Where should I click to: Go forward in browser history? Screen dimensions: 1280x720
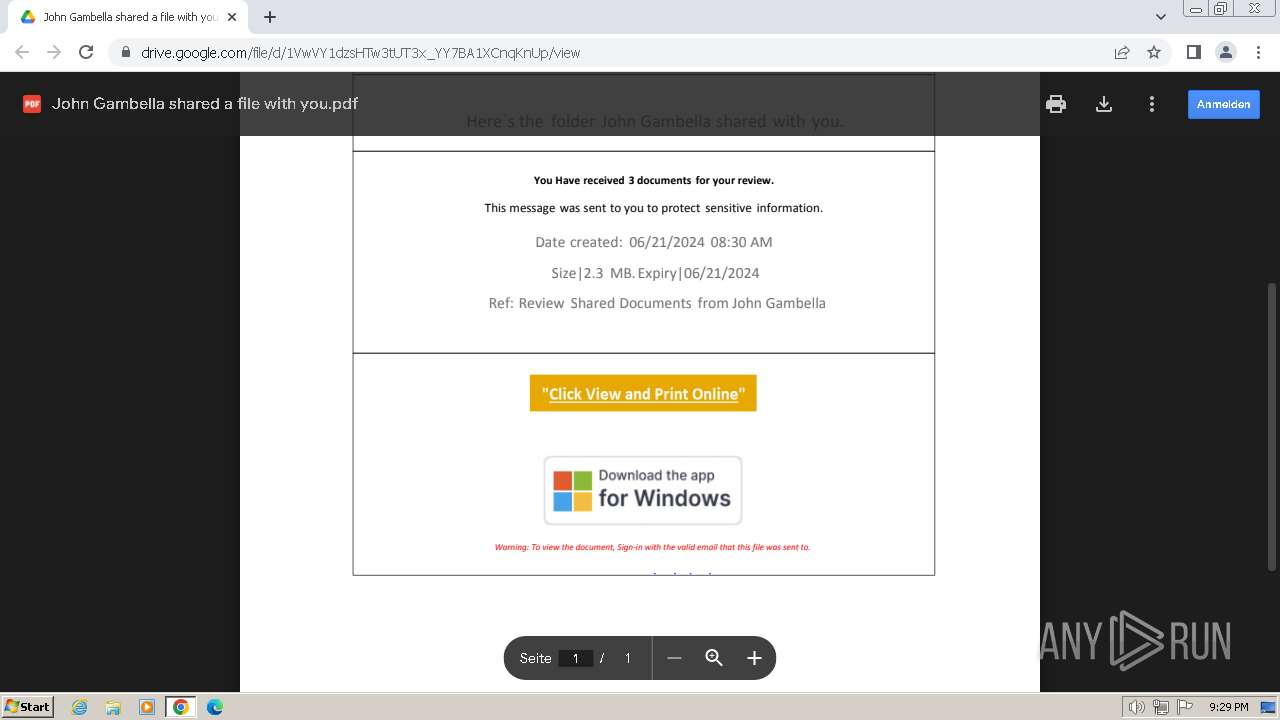54,52
